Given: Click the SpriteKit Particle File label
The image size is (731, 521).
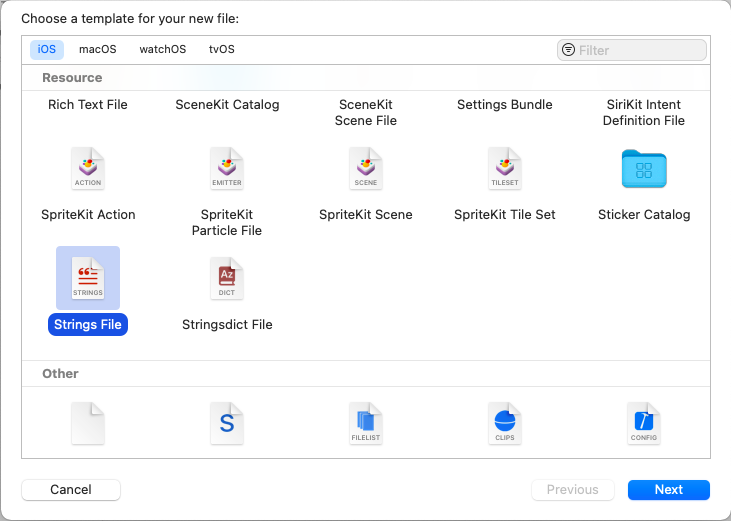Looking at the screenshot, I should point(227,222).
